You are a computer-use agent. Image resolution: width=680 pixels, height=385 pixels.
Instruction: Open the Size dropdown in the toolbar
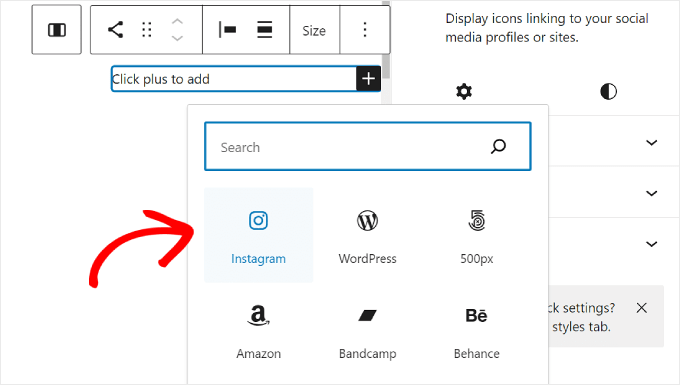click(x=314, y=31)
